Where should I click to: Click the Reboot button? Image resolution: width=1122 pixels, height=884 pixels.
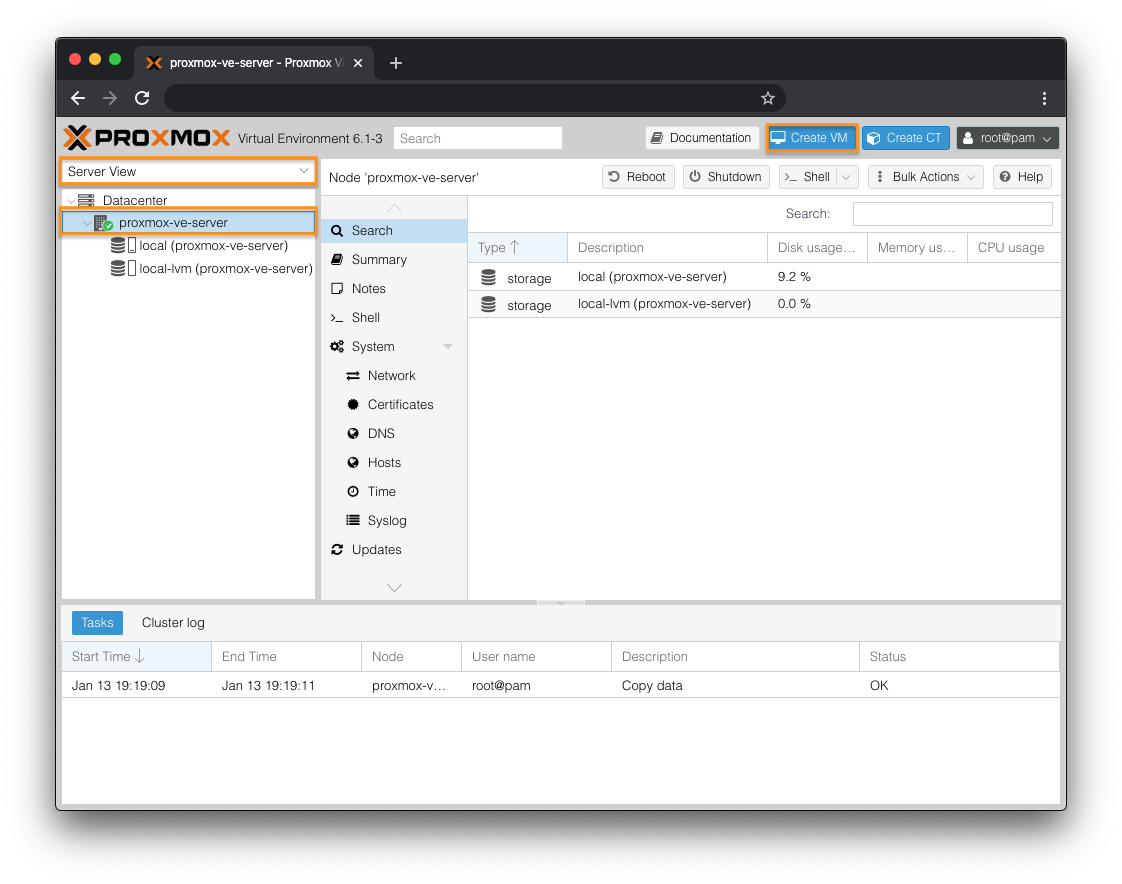[x=638, y=177]
